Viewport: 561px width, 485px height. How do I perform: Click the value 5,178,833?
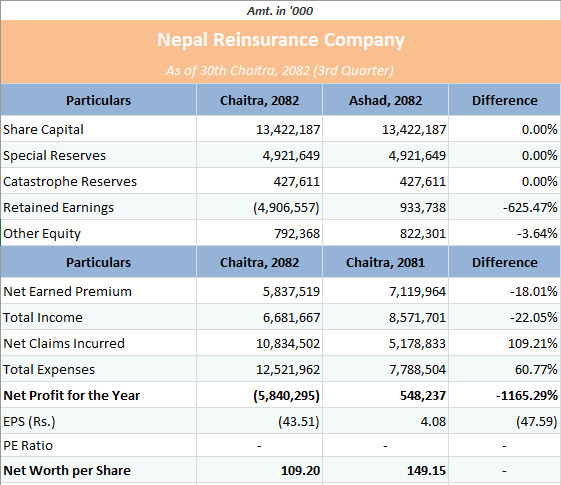tap(417, 344)
